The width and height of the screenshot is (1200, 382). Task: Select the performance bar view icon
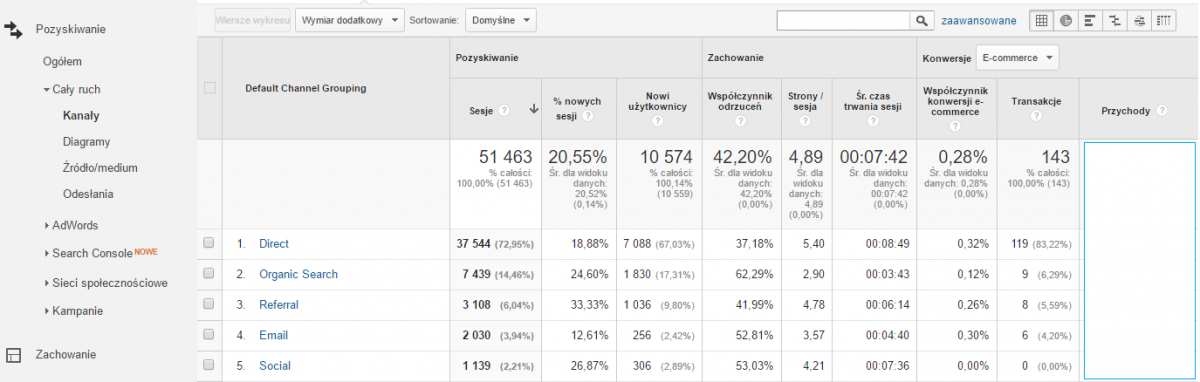pos(1090,20)
